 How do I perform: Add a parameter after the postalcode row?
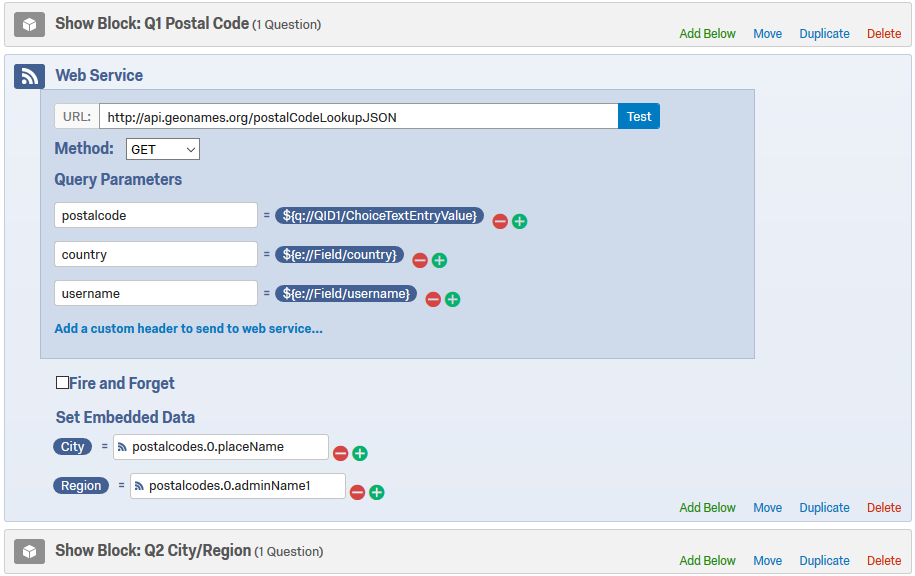pos(519,222)
